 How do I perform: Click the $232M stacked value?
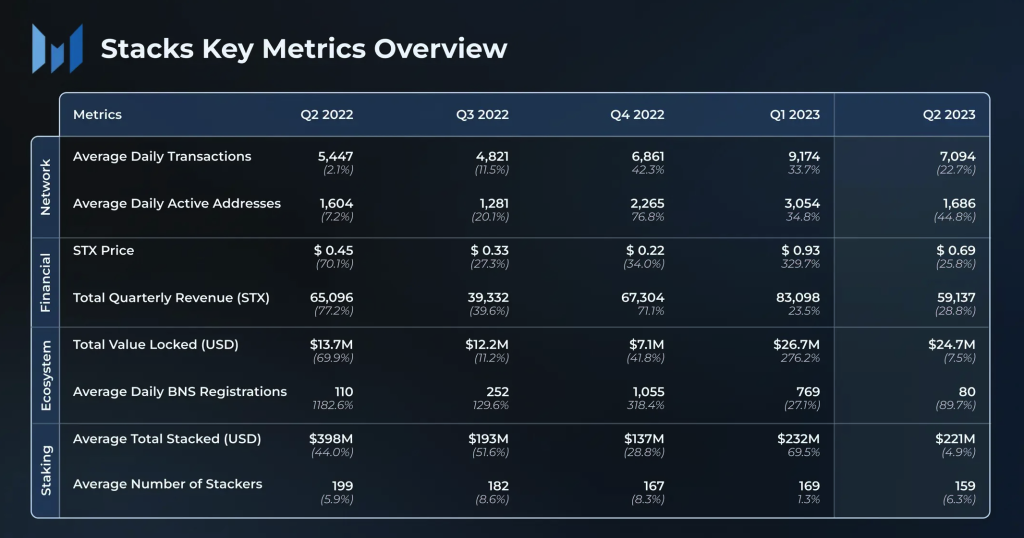click(798, 439)
